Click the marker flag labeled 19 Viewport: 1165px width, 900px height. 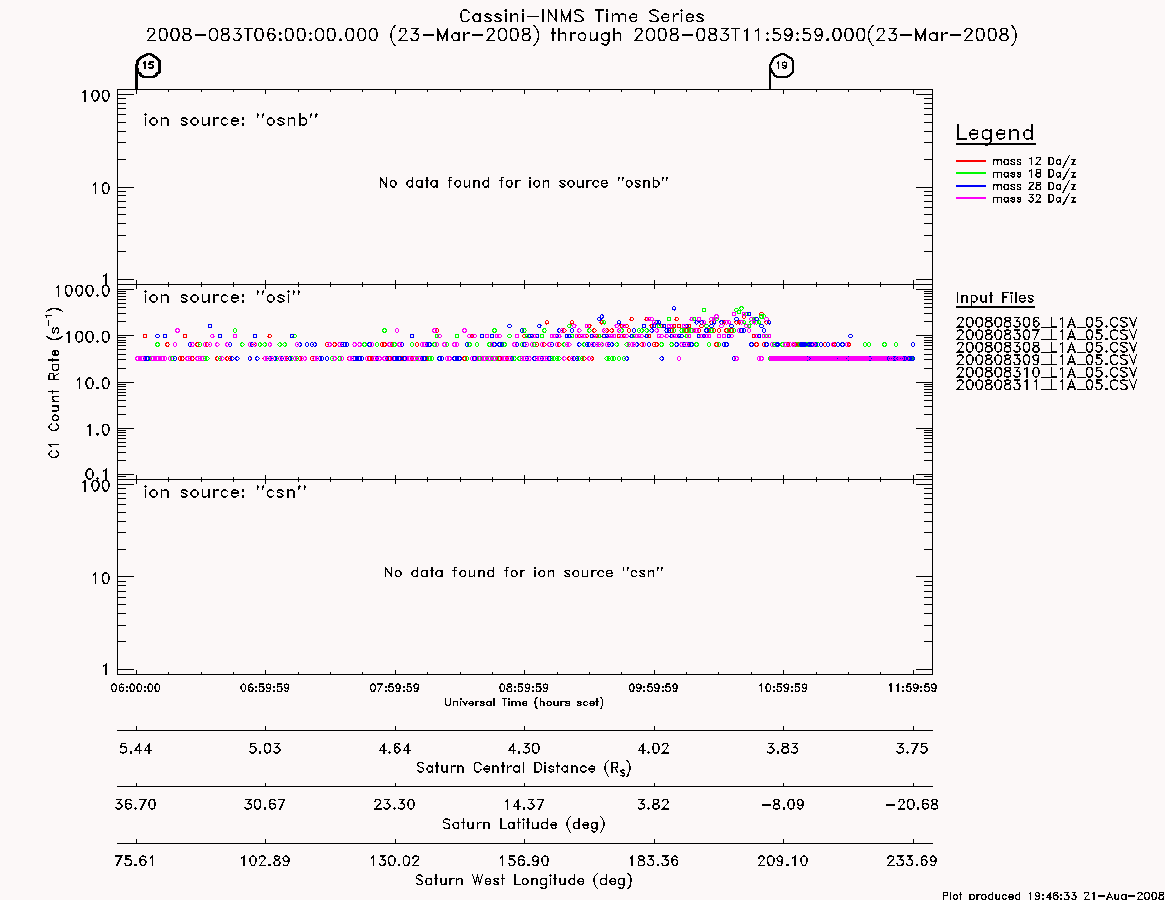(782, 66)
